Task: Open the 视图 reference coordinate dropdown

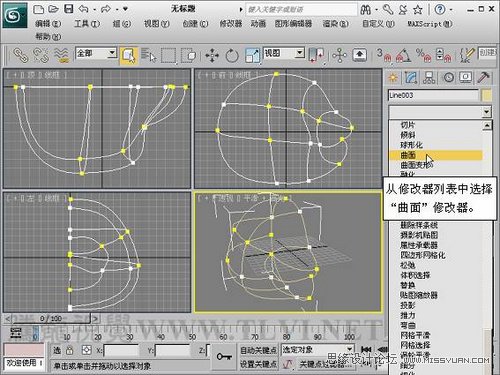Action: point(300,53)
